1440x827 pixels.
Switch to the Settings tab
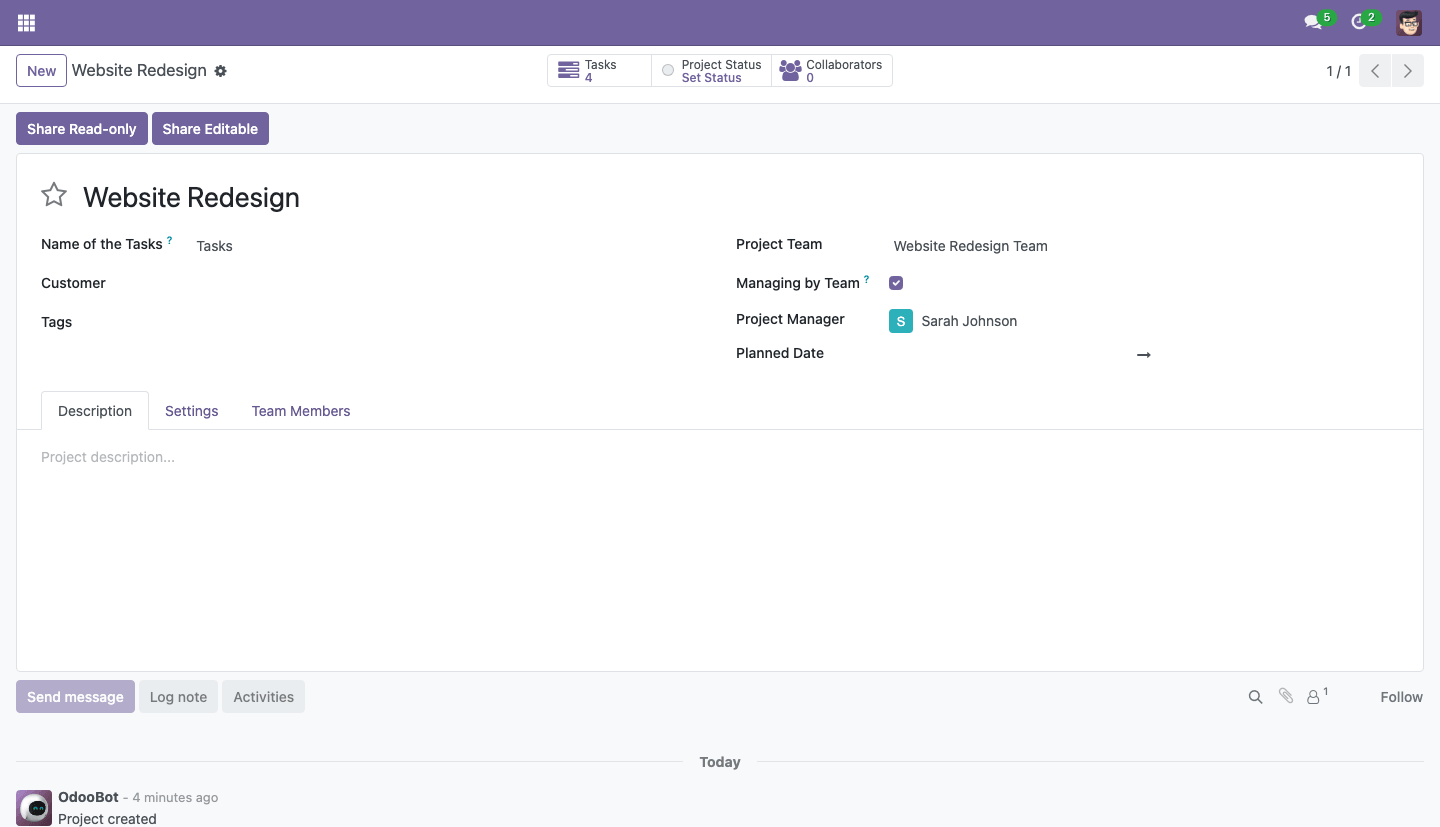pos(192,411)
